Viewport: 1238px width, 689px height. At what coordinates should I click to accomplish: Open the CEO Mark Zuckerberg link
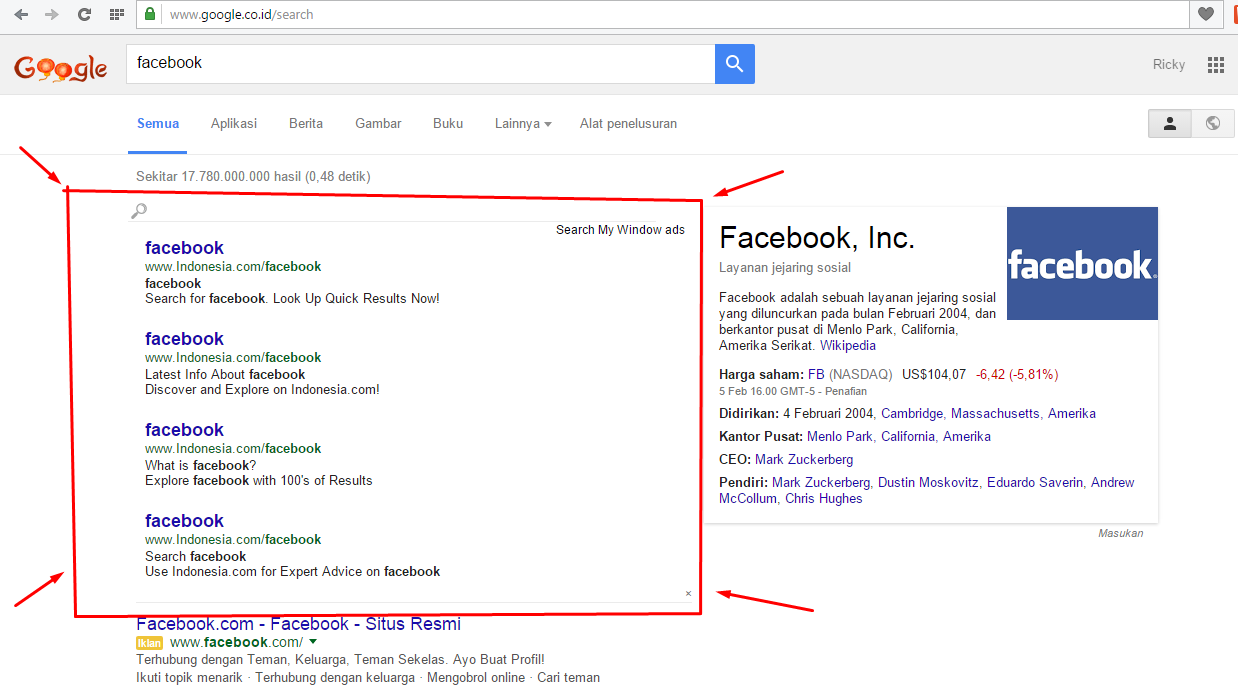click(x=804, y=460)
